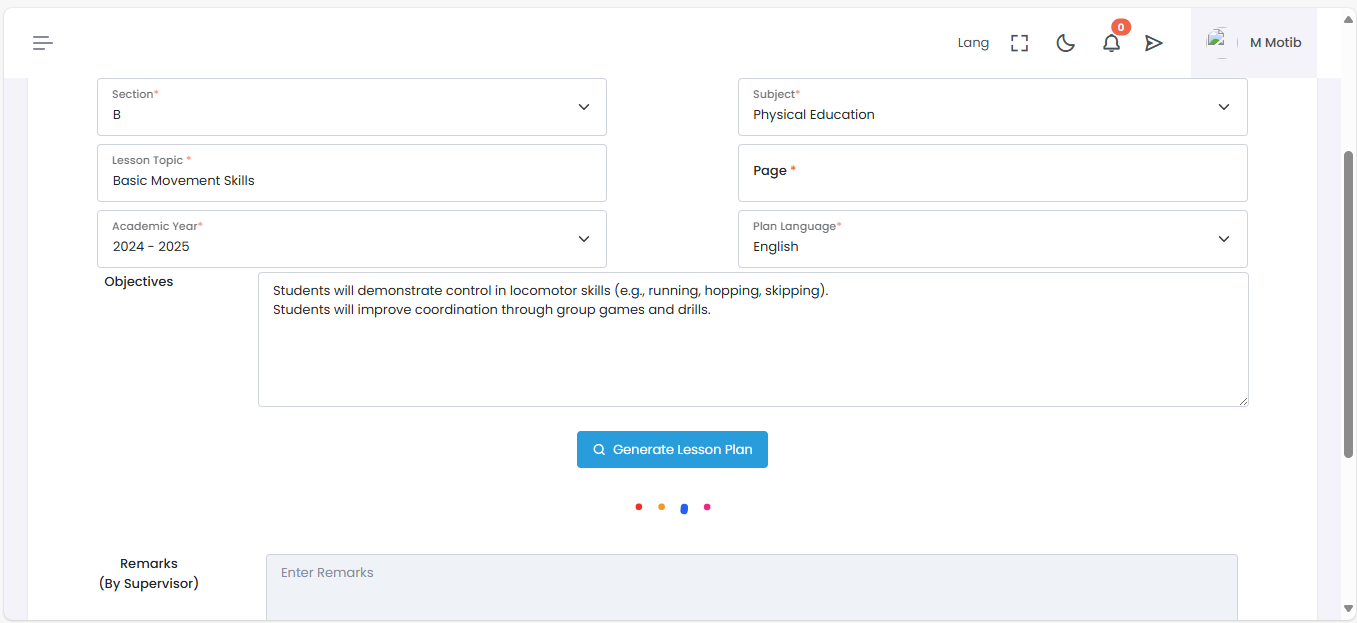The height and width of the screenshot is (623, 1357).
Task: Click the scrollbar up arrow
Action: point(1348,20)
